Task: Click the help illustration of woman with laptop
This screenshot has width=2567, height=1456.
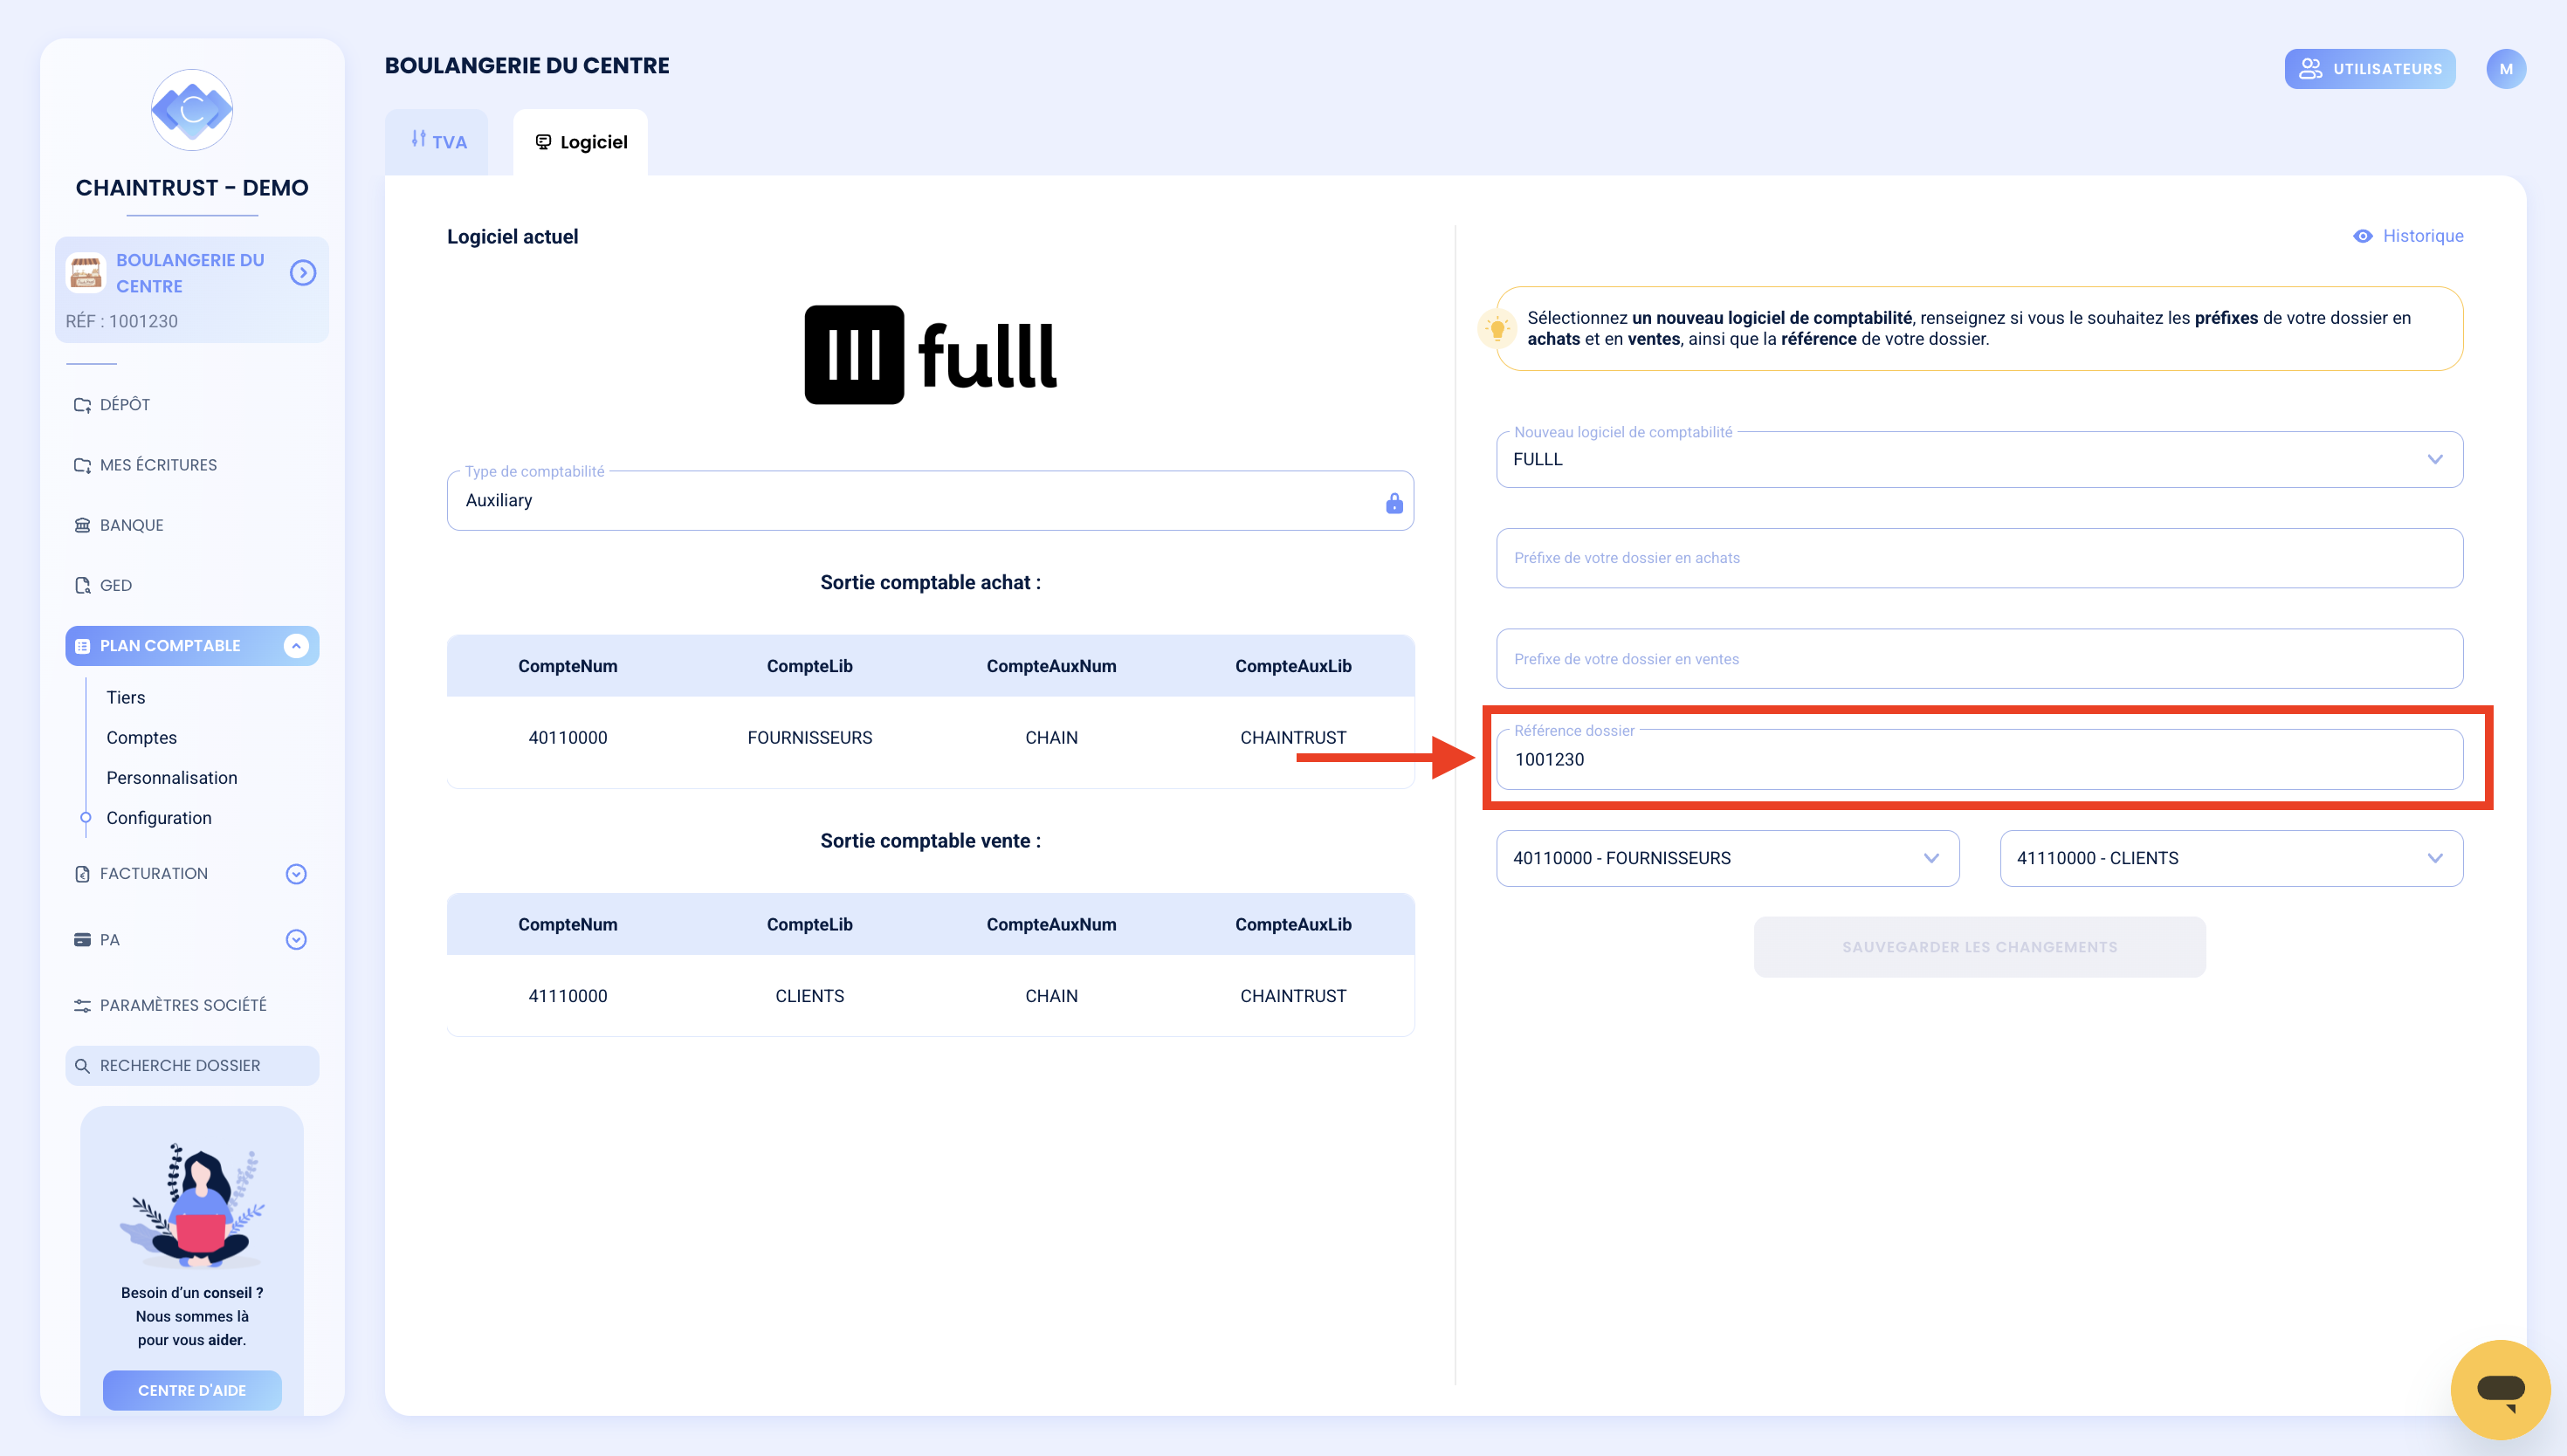Action: click(192, 1205)
